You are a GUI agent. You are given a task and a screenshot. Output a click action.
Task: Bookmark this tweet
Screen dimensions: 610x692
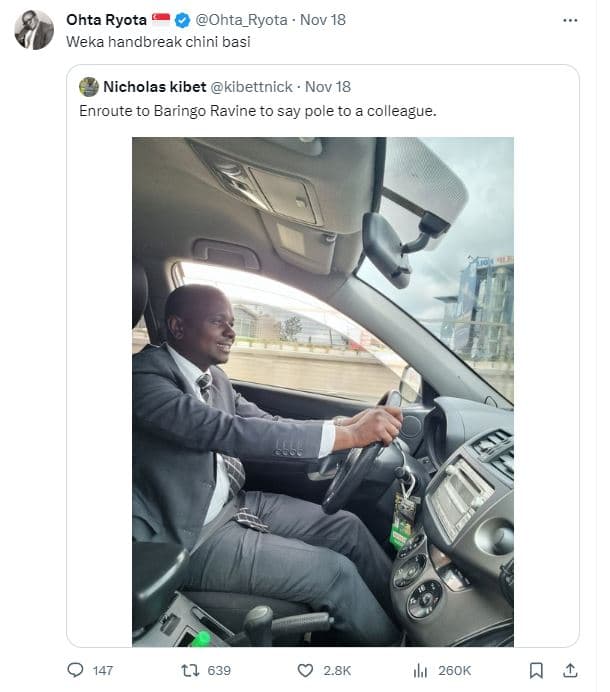pos(536,670)
